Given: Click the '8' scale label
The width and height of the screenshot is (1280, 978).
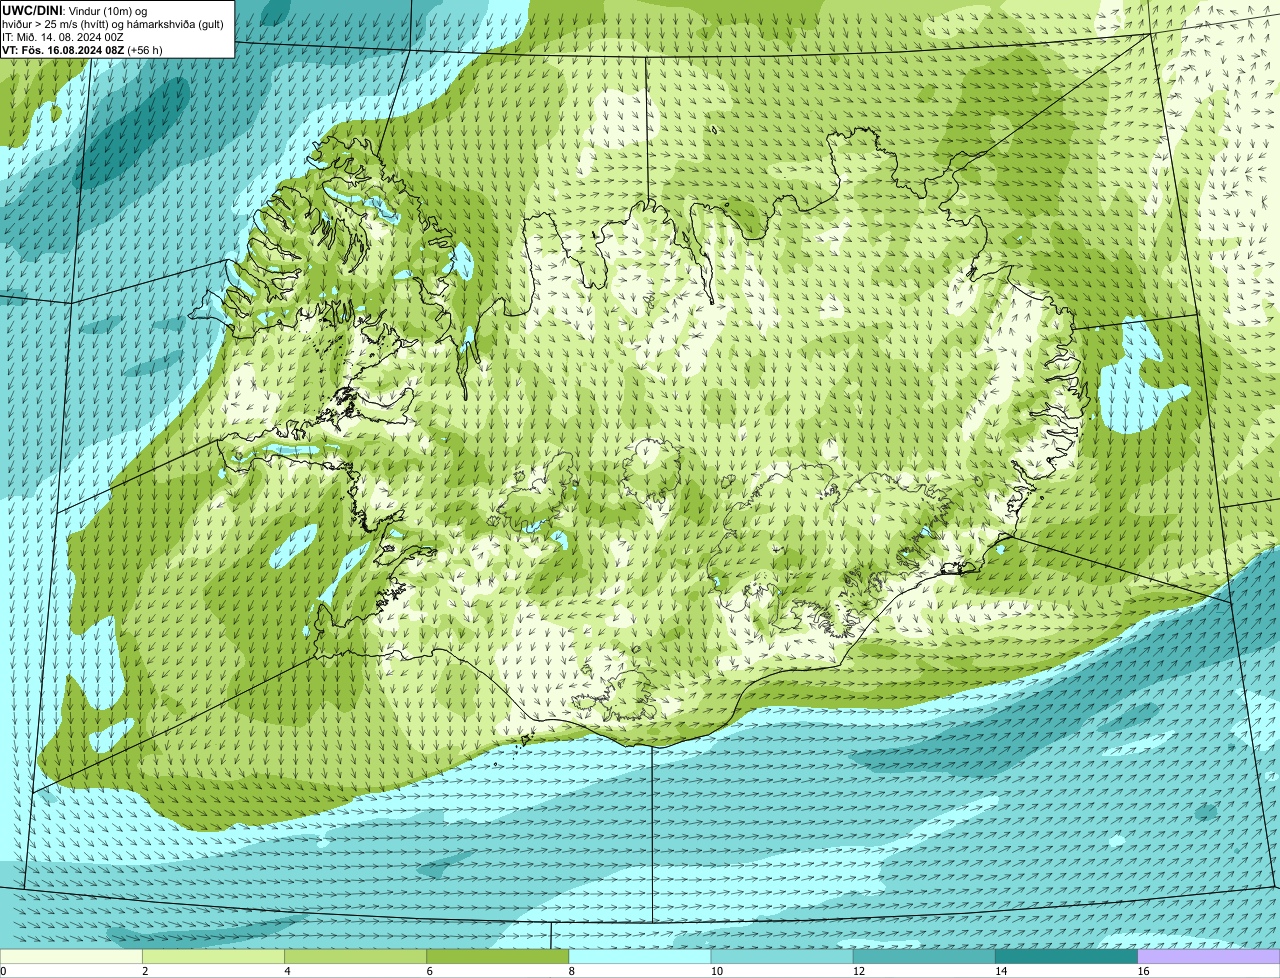Looking at the screenshot, I should coord(571,971).
